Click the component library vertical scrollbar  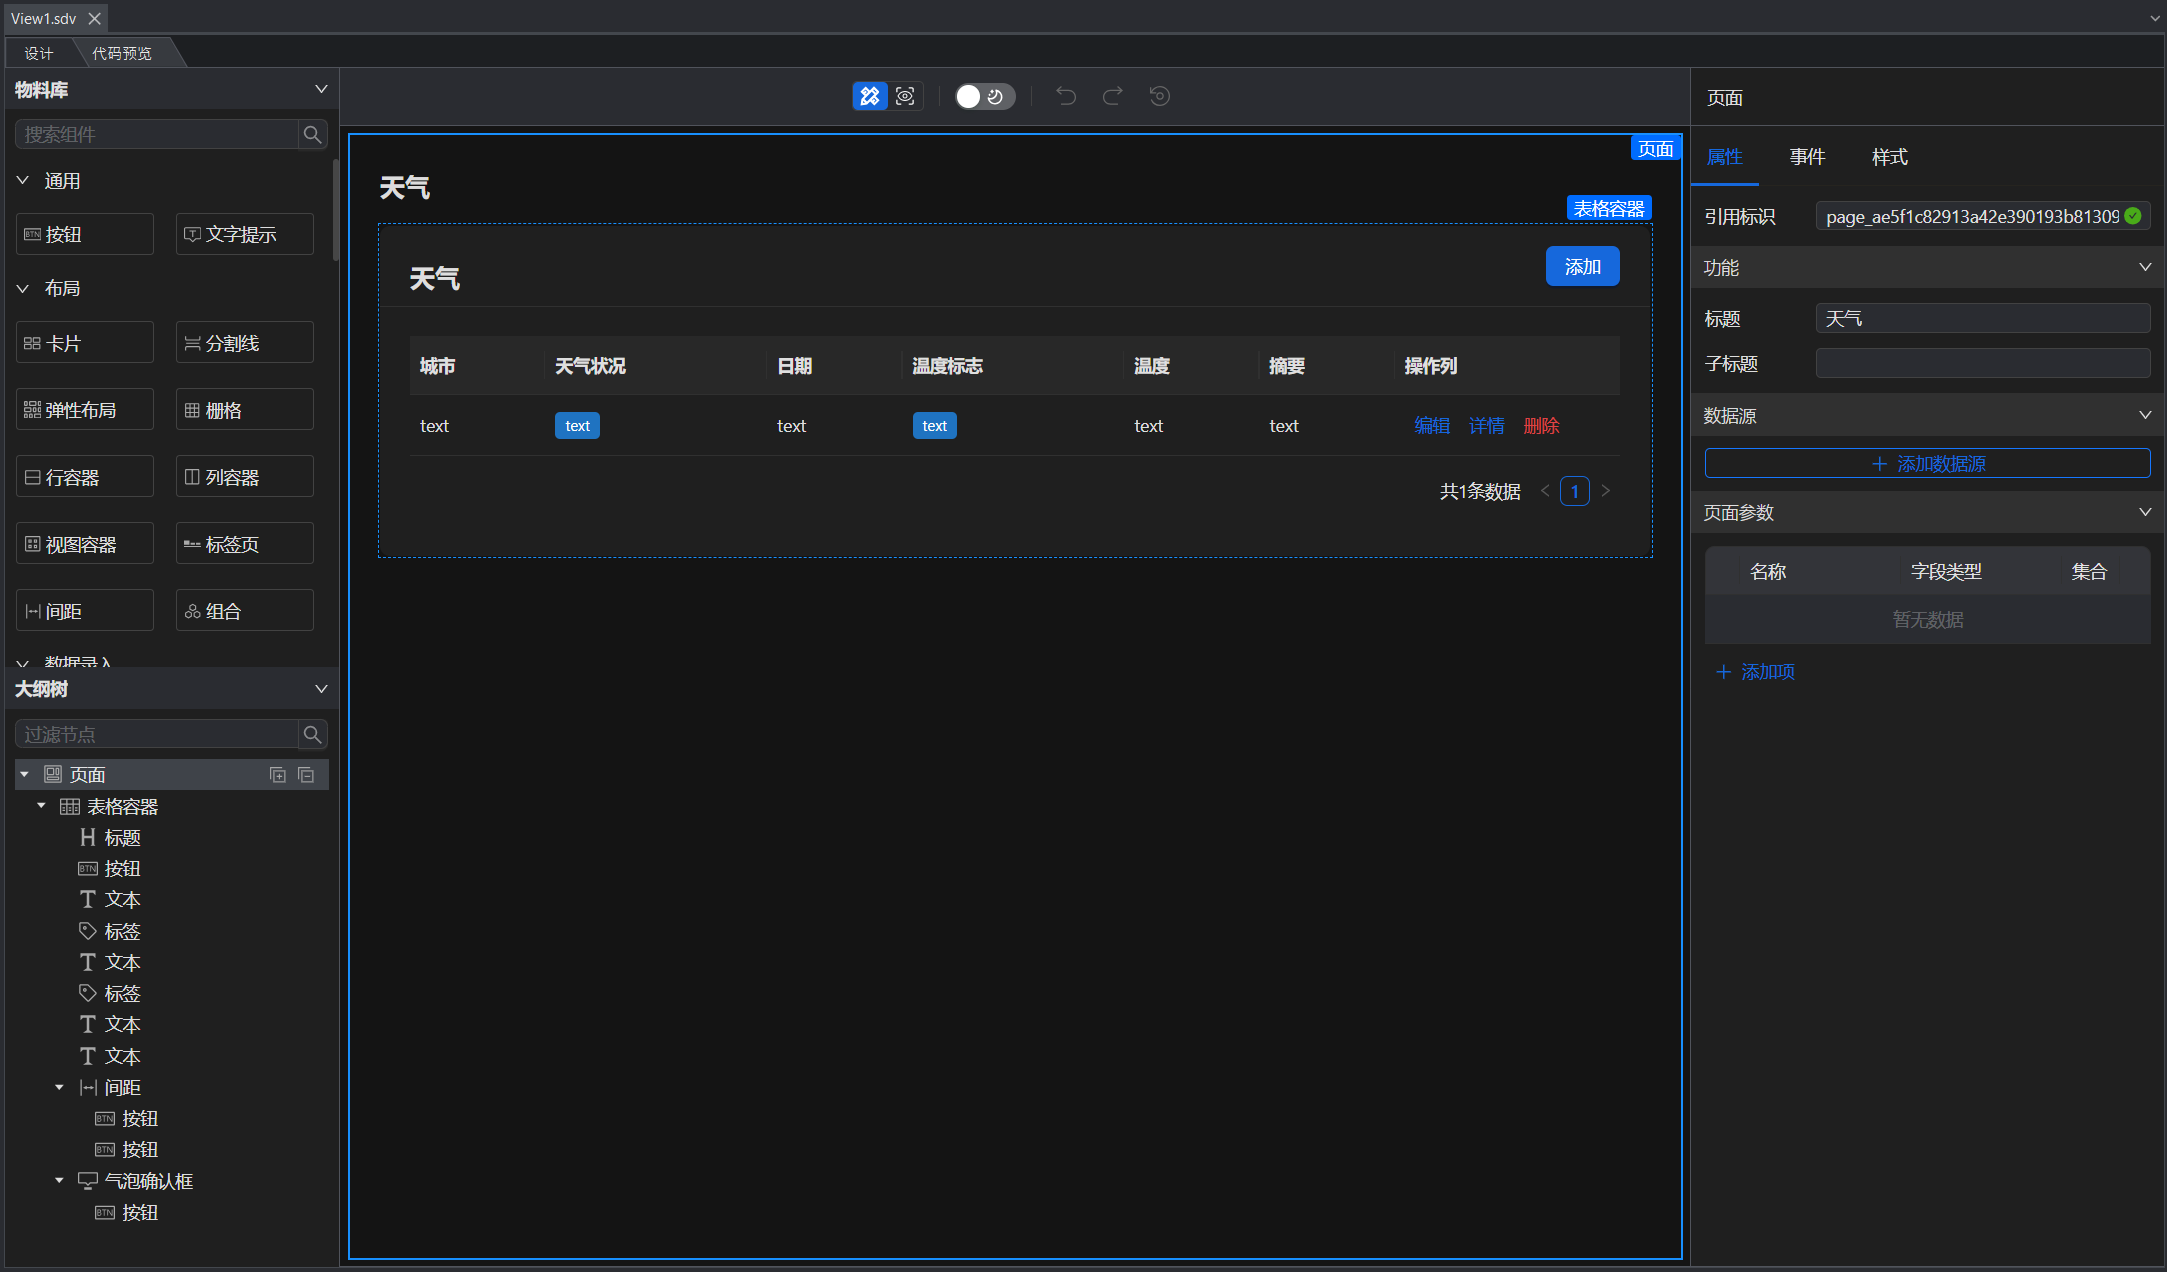tap(335, 210)
